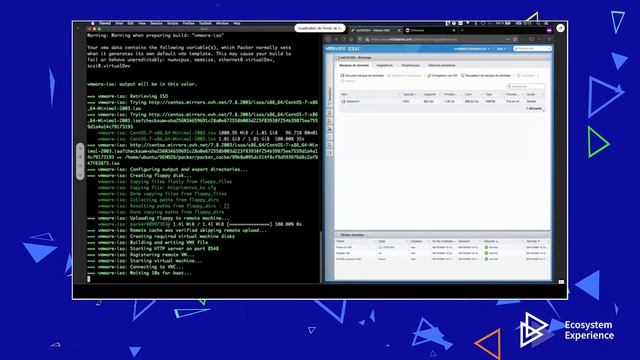The image size is (640, 360).
Task: Click Augmenter la capacité button
Action: [x=404, y=76]
